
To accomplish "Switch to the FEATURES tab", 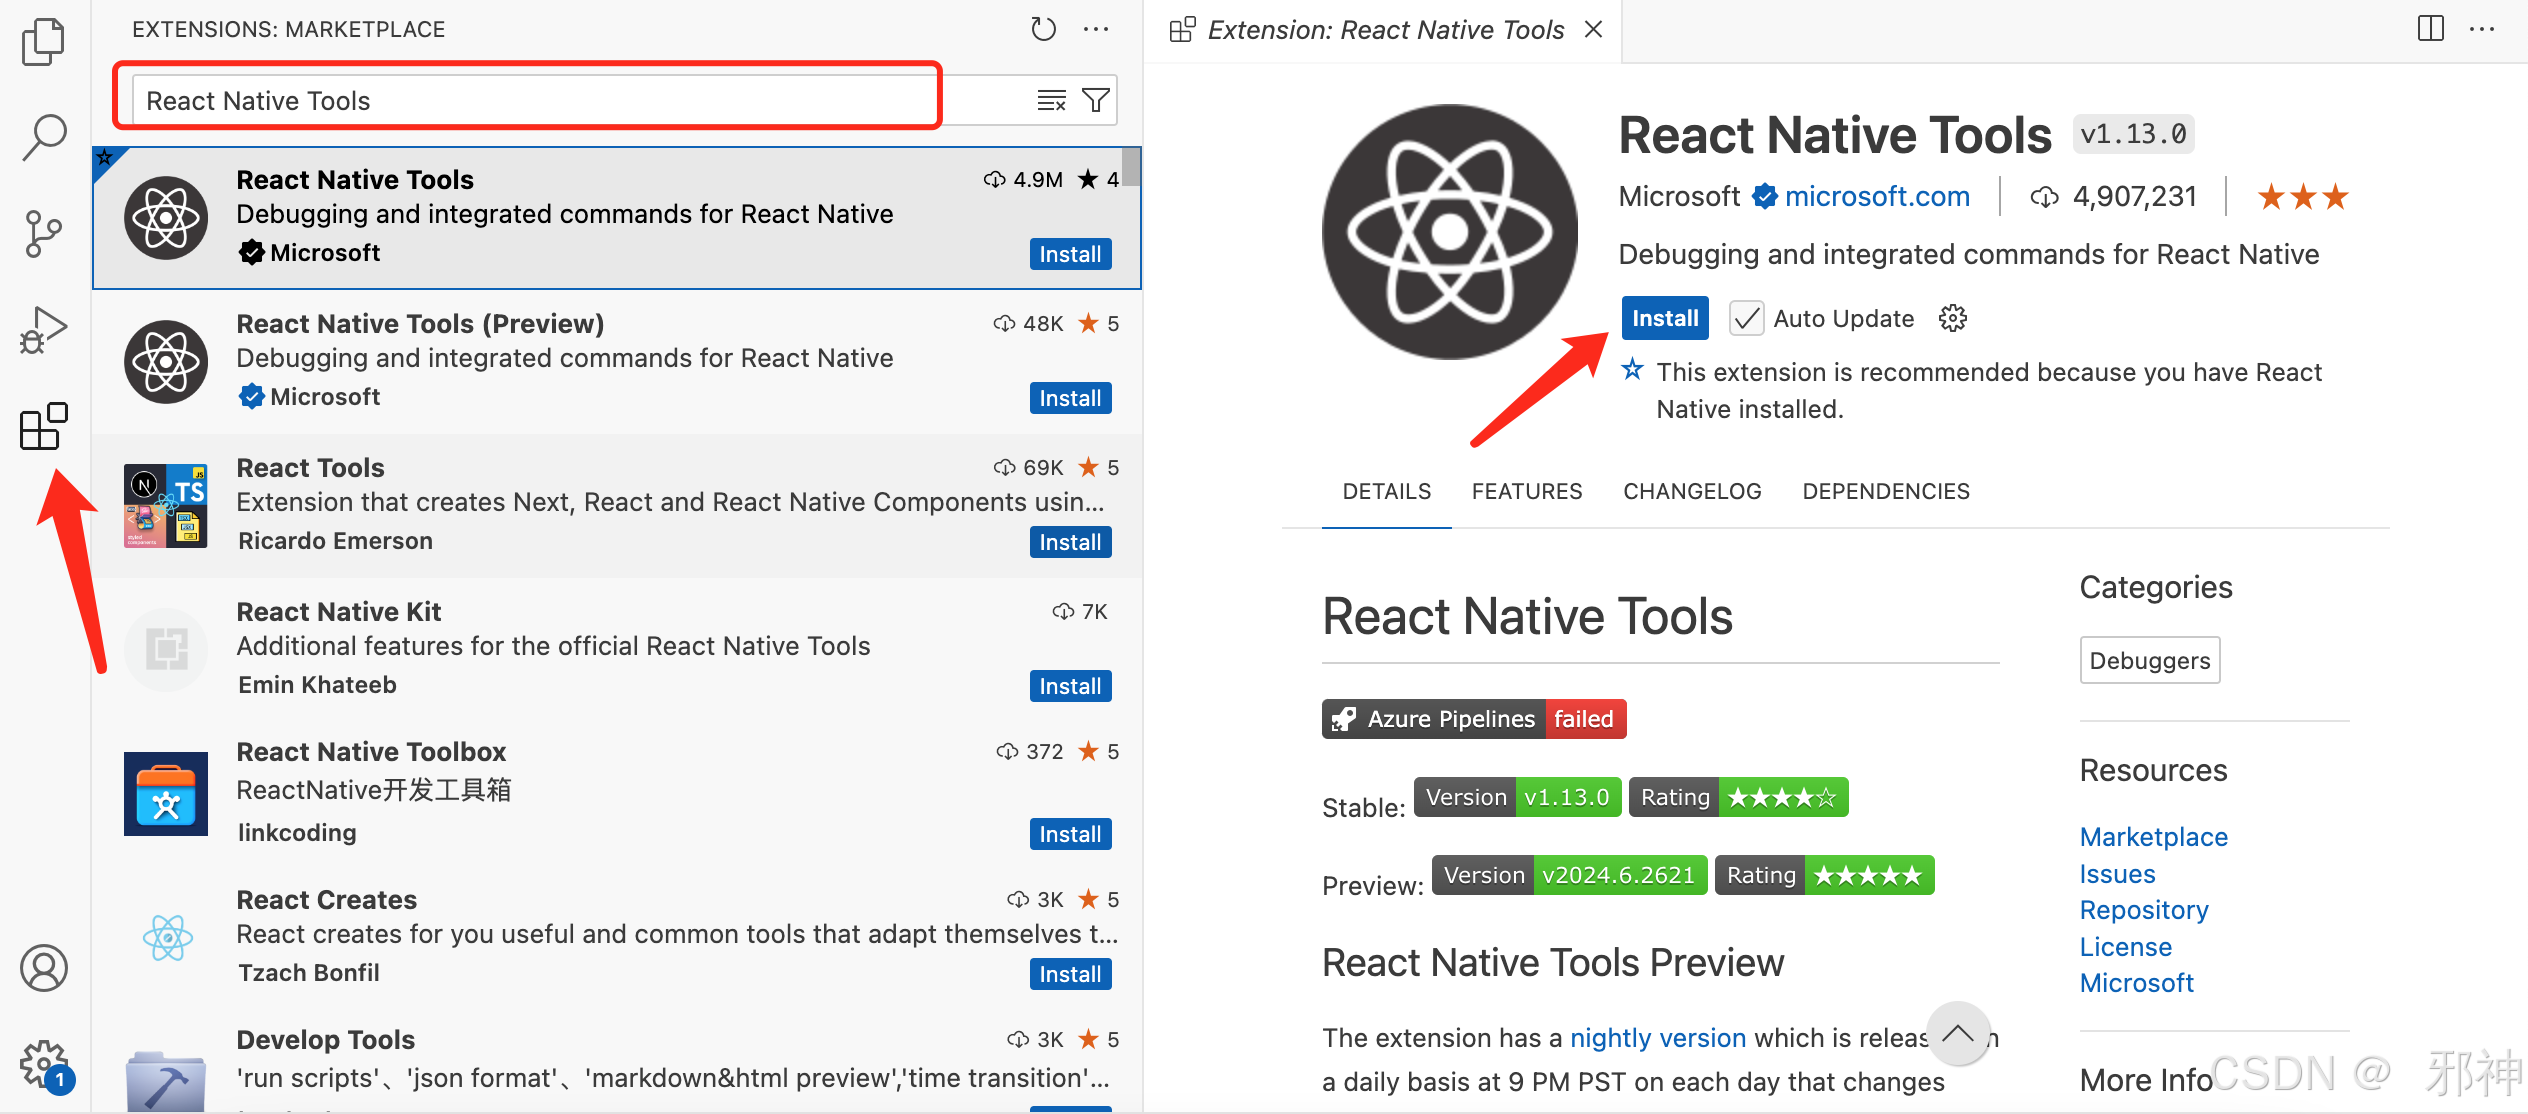I will click(x=1526, y=491).
